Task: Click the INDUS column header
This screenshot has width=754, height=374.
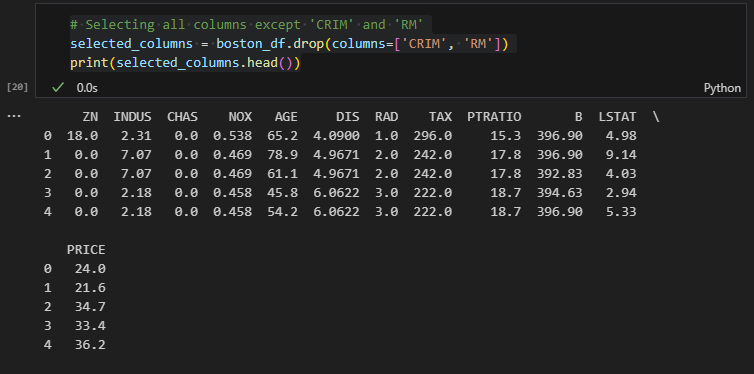Action: [132, 117]
